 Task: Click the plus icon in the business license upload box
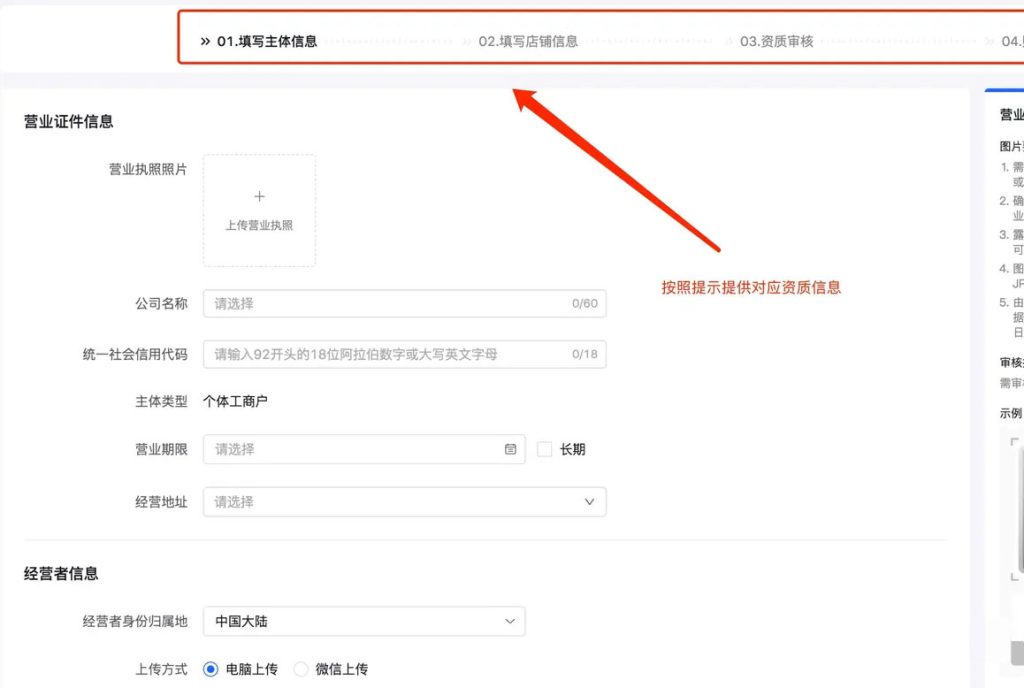pos(259,197)
